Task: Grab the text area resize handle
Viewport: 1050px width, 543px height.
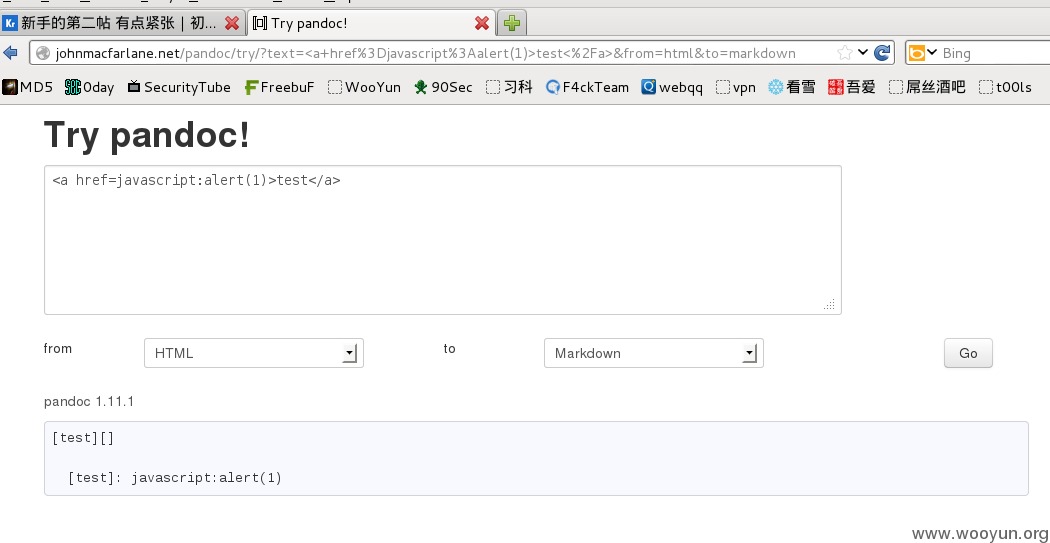Action: (830, 305)
